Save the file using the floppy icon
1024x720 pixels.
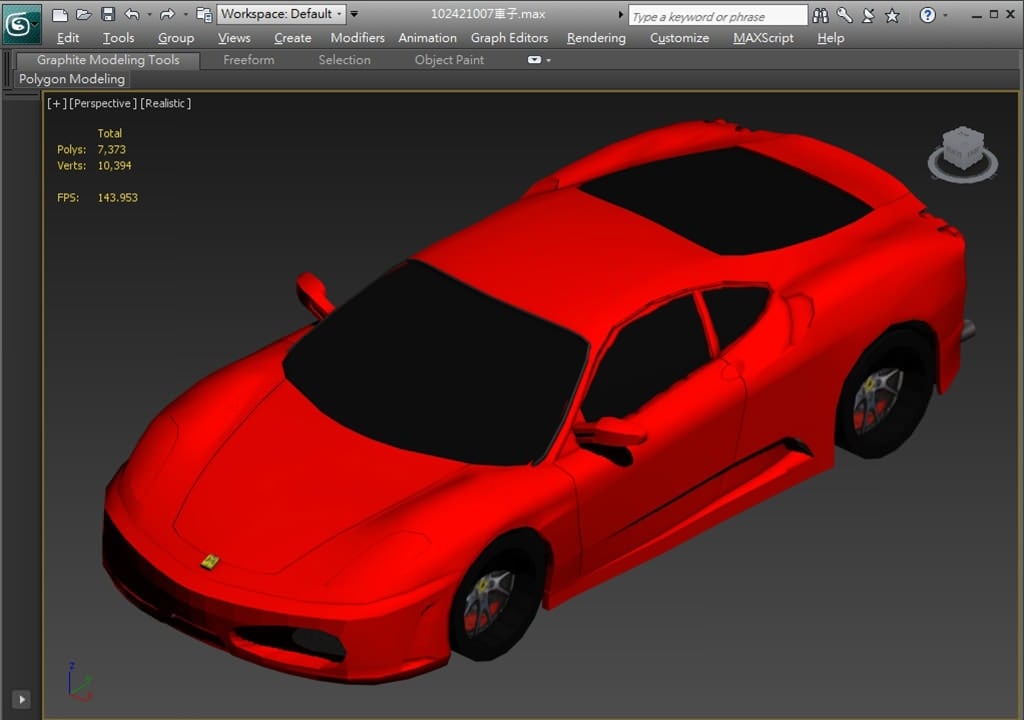coord(108,15)
